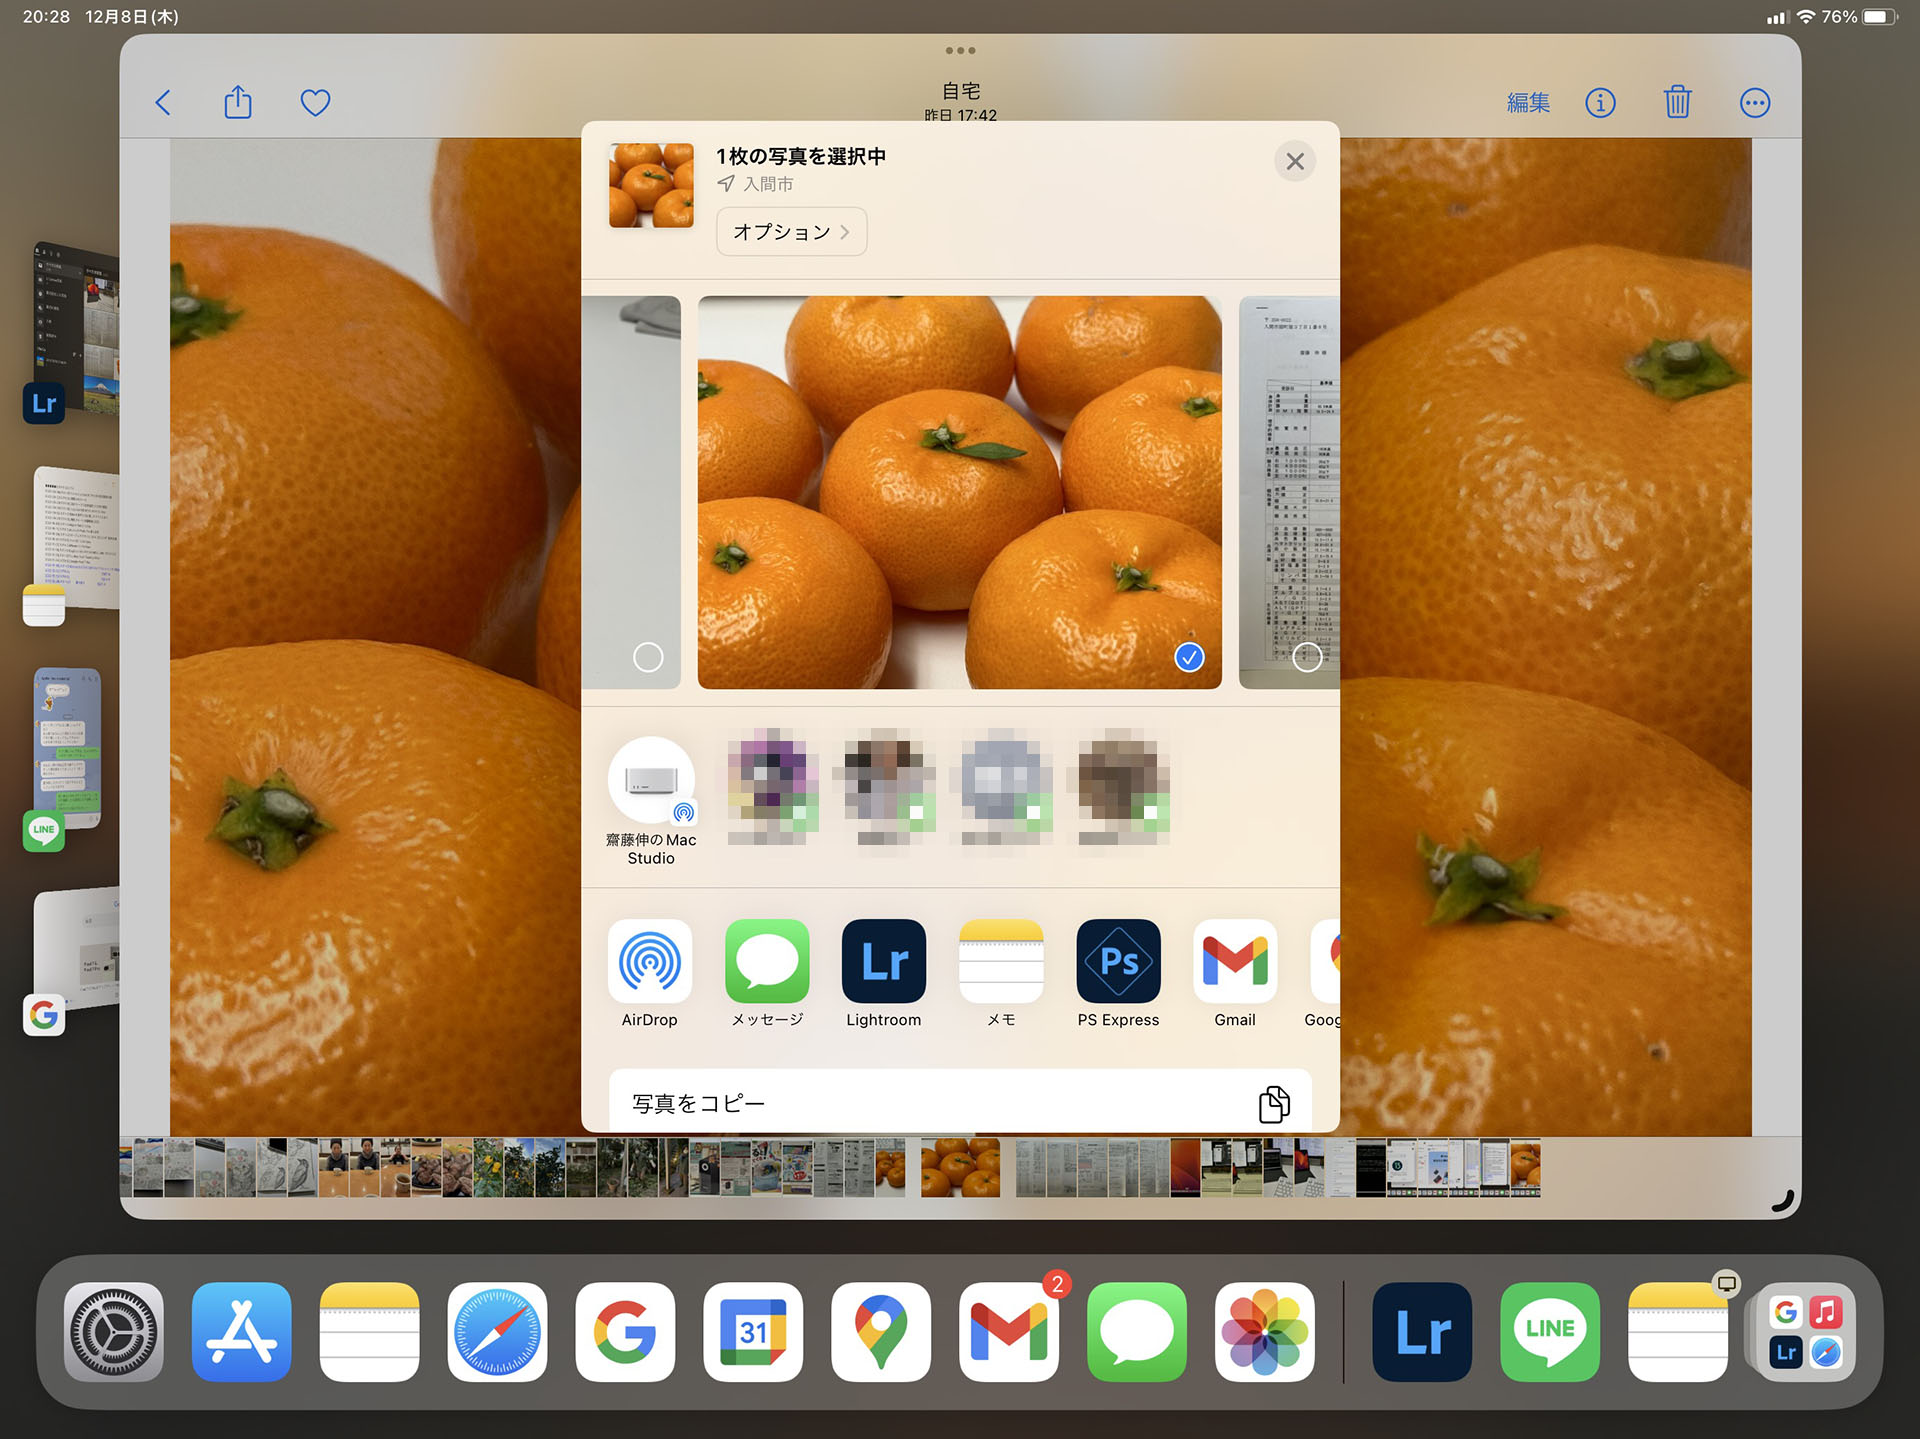Open the Photos app from the dock
This screenshot has width=1920, height=1439.
pos(1264,1332)
